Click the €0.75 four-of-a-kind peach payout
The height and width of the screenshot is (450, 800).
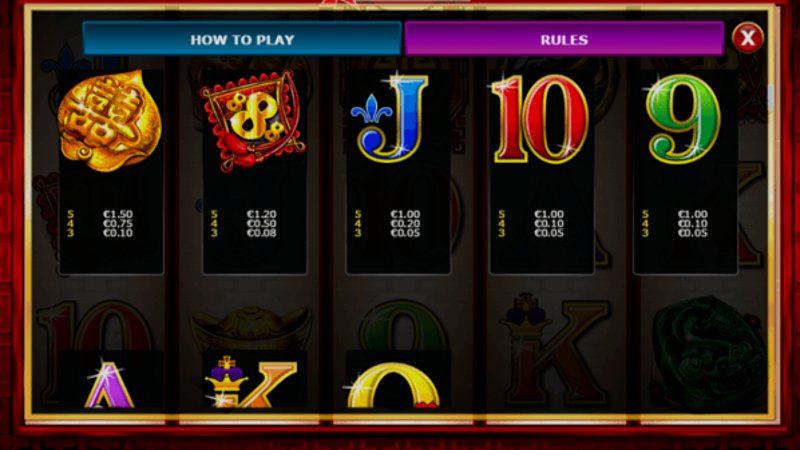coord(118,223)
